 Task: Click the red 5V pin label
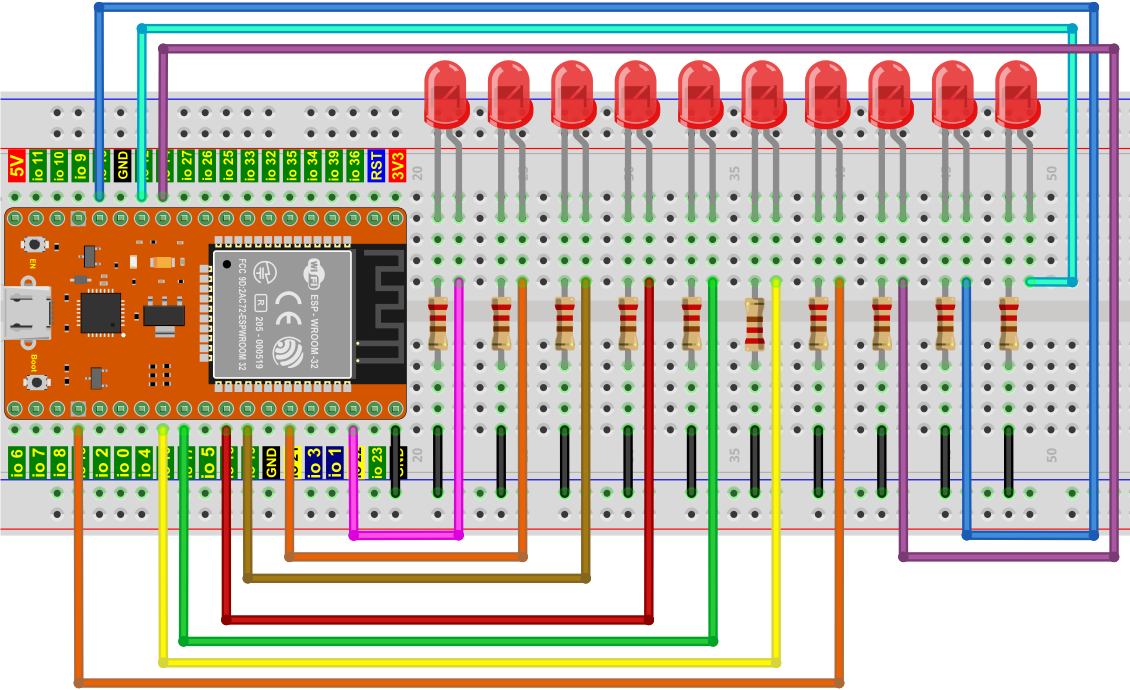[x=17, y=164]
